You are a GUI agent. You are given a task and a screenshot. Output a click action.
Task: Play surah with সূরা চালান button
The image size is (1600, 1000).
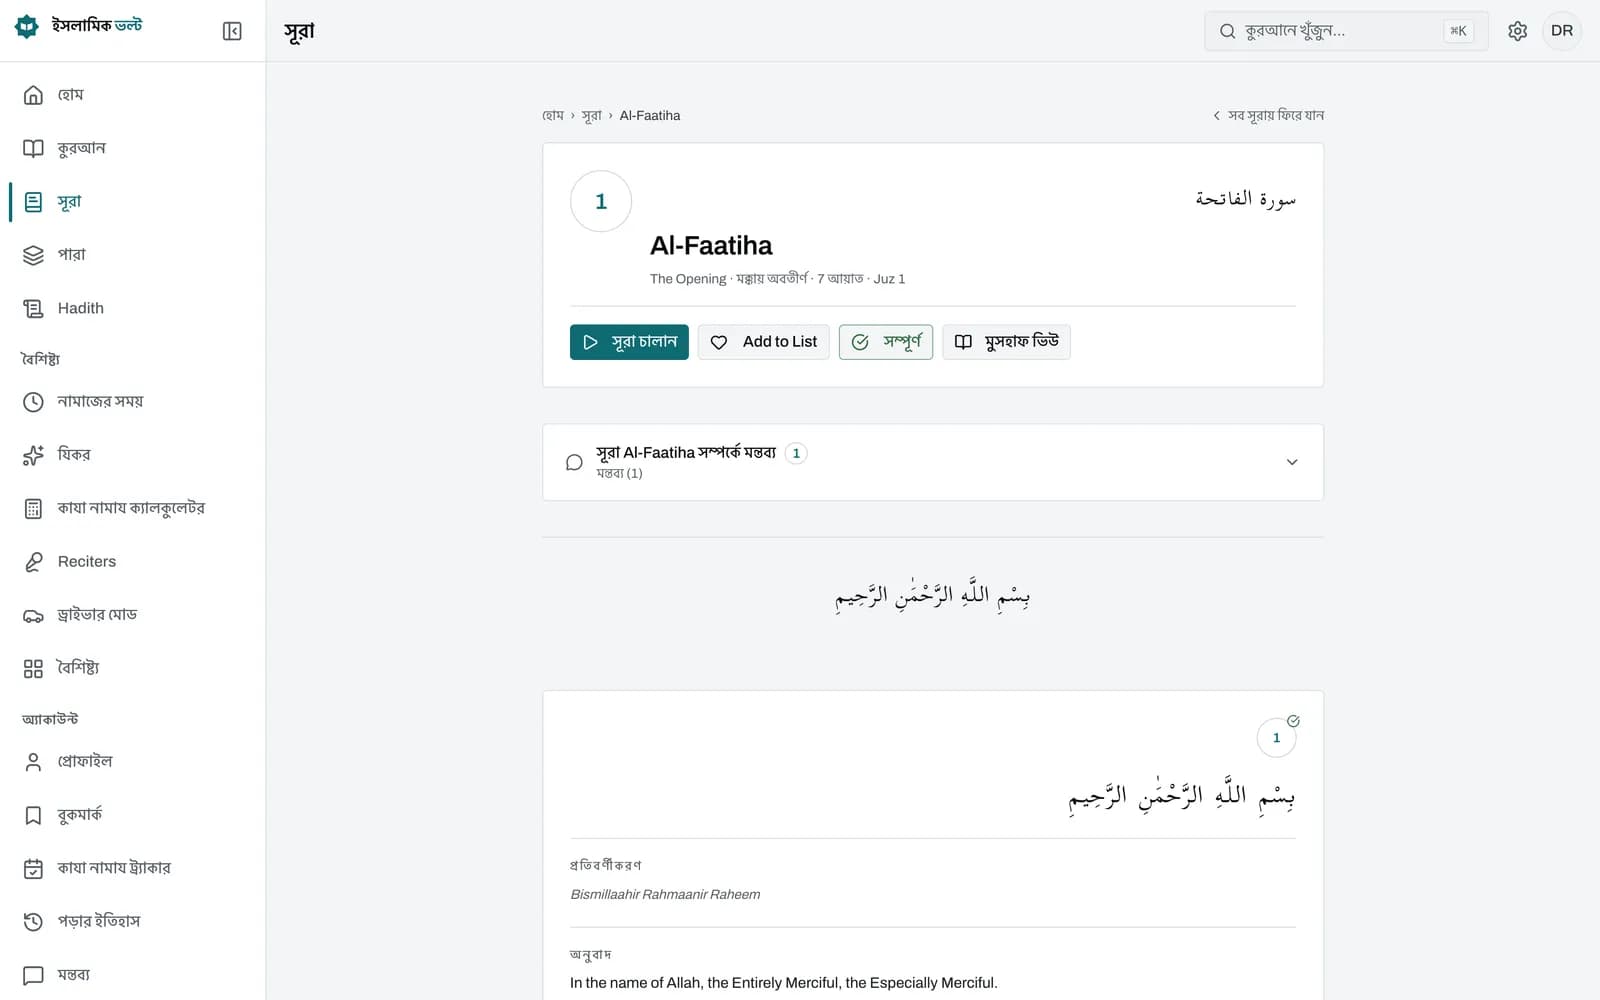pyautogui.click(x=629, y=342)
